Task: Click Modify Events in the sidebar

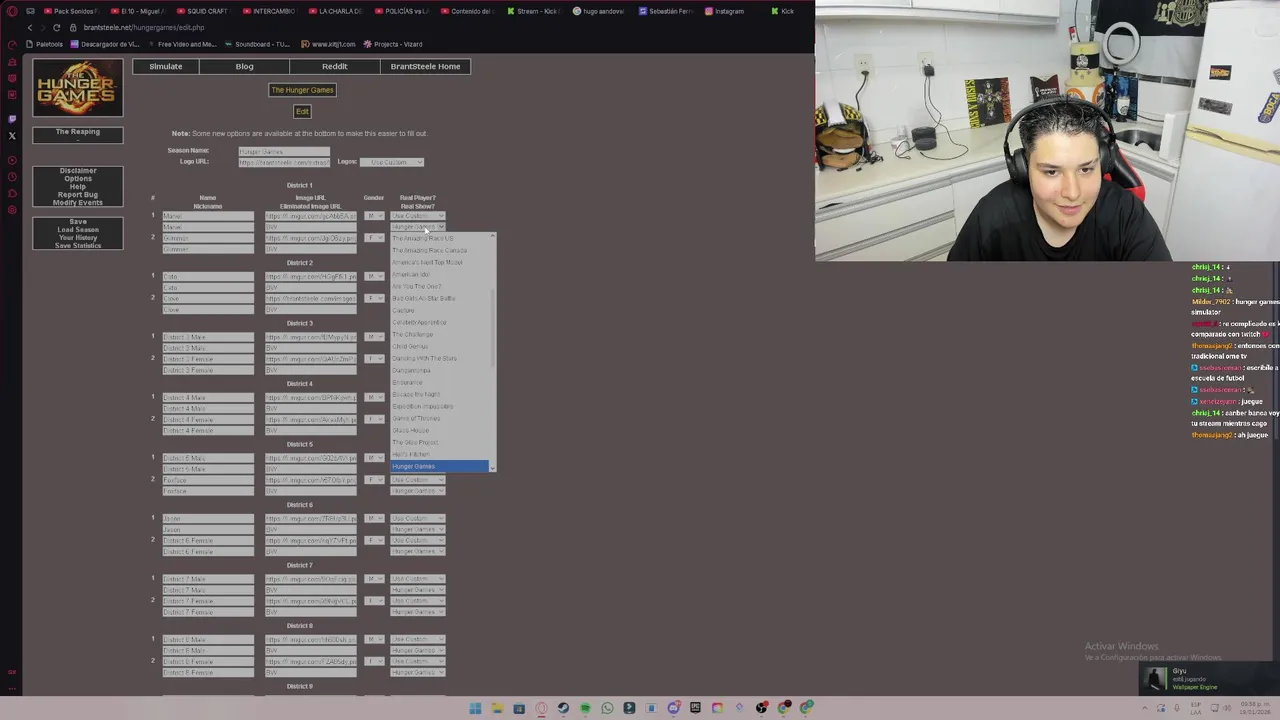Action: 78,203
